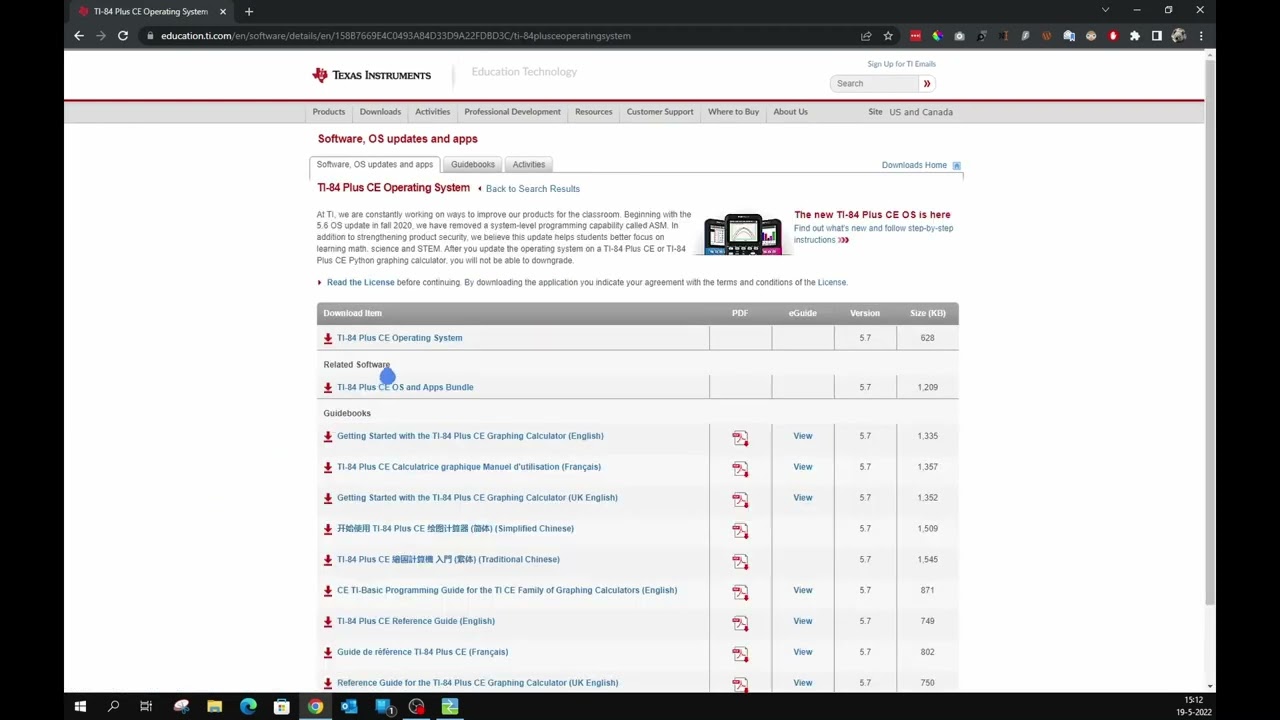Image resolution: width=1280 pixels, height=720 pixels.
Task: Open the Professional Development menu
Action: pyautogui.click(x=512, y=112)
